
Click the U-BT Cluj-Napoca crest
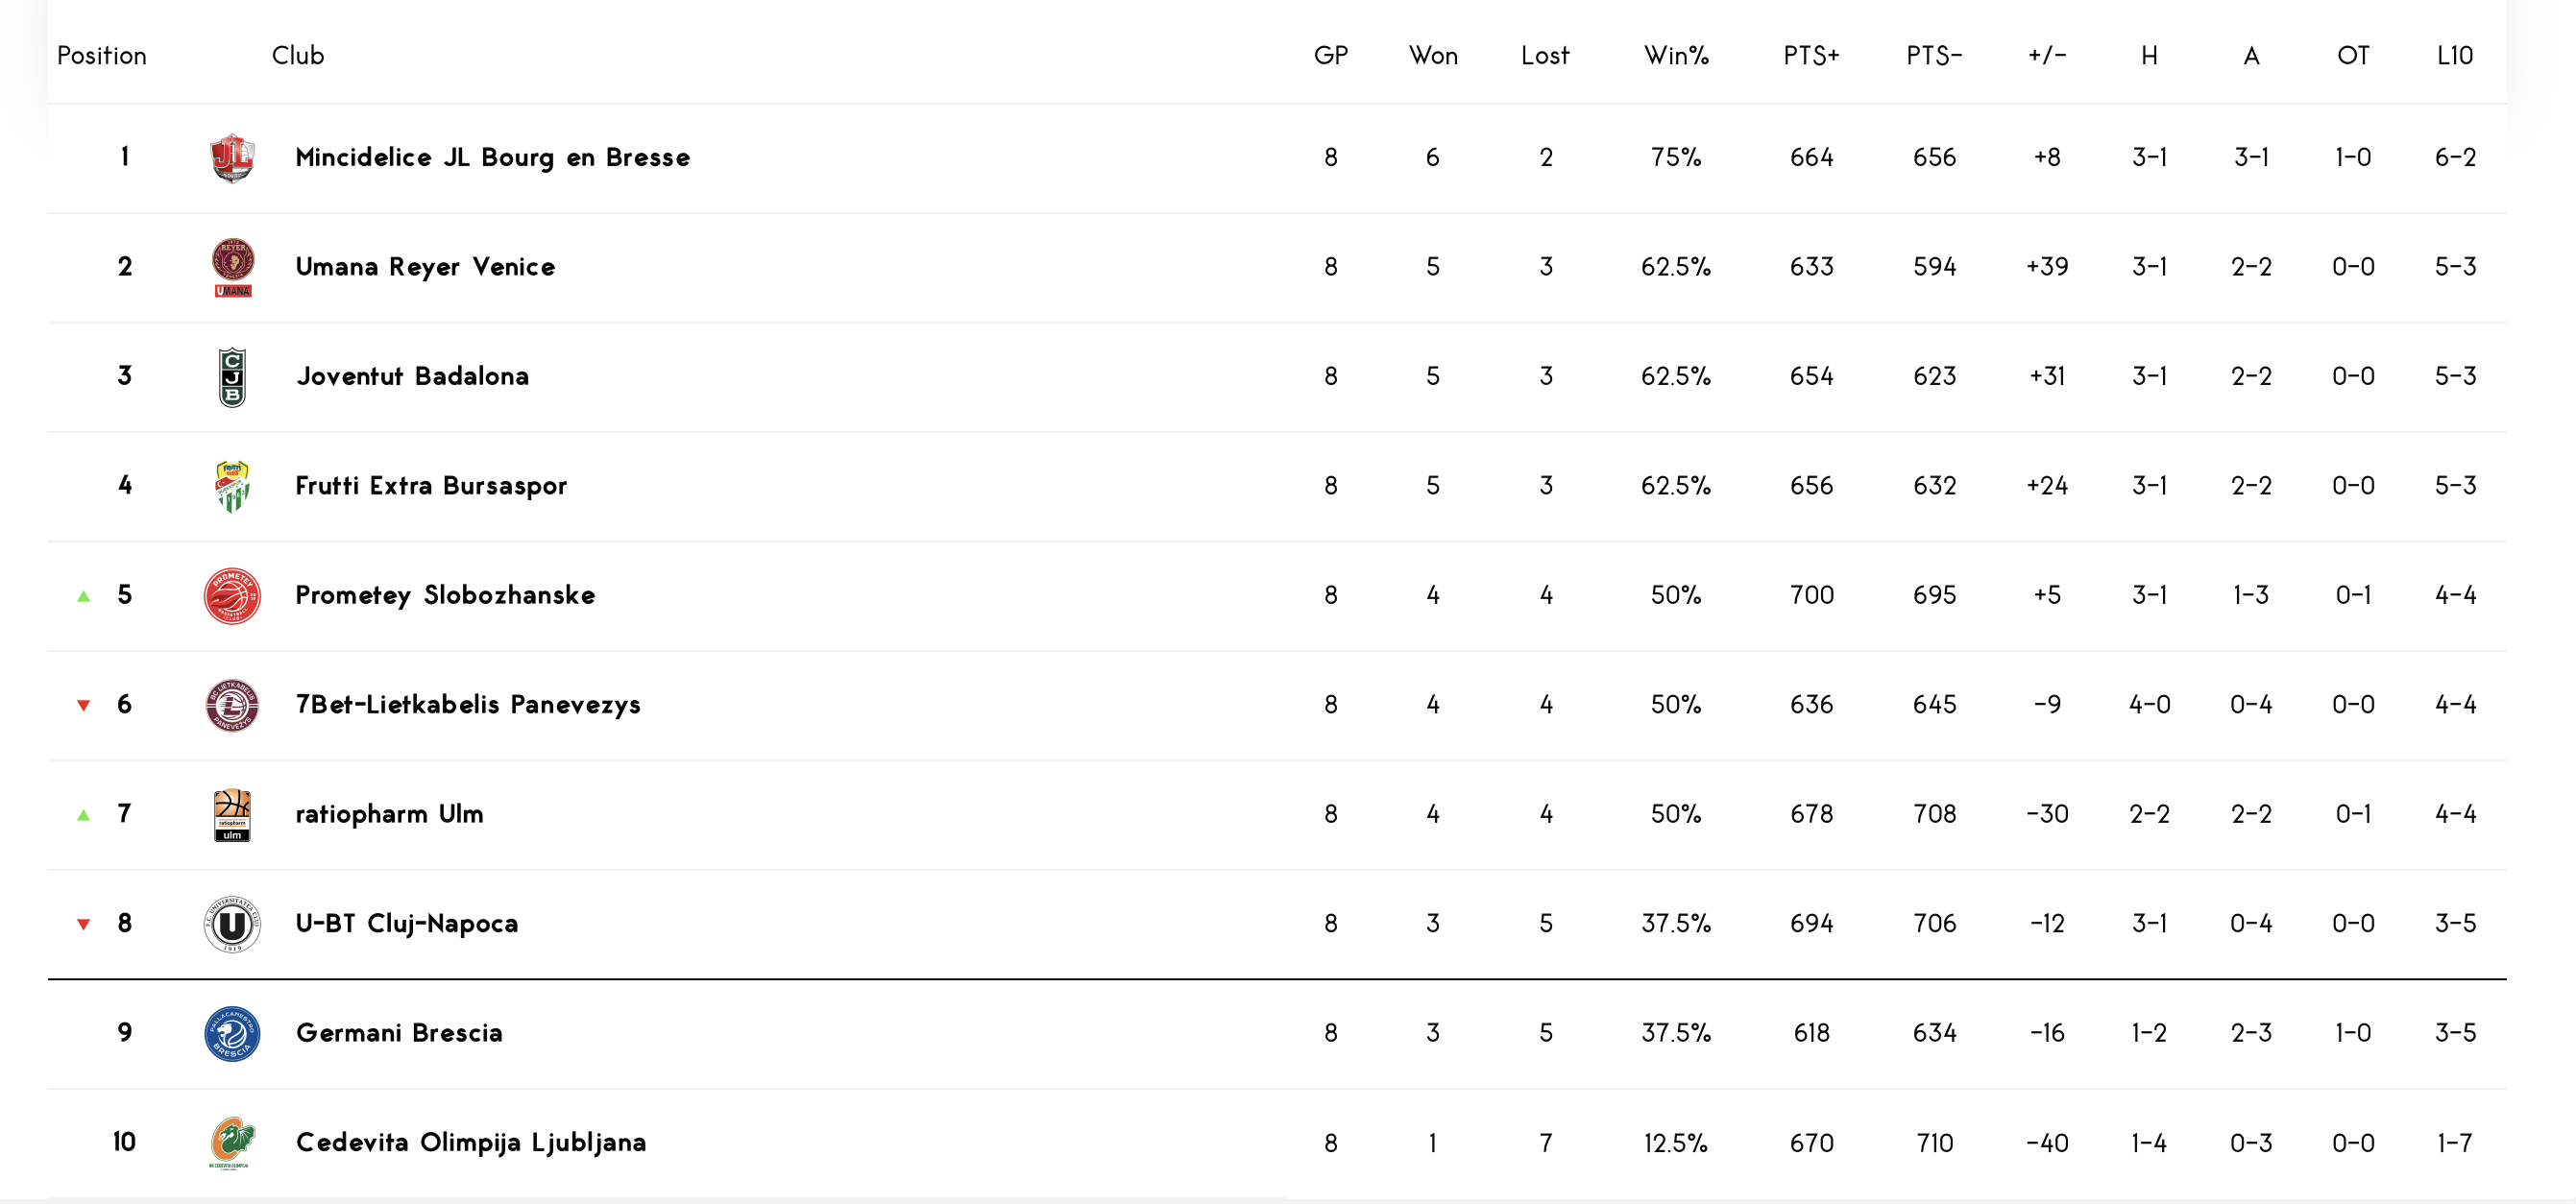click(232, 924)
